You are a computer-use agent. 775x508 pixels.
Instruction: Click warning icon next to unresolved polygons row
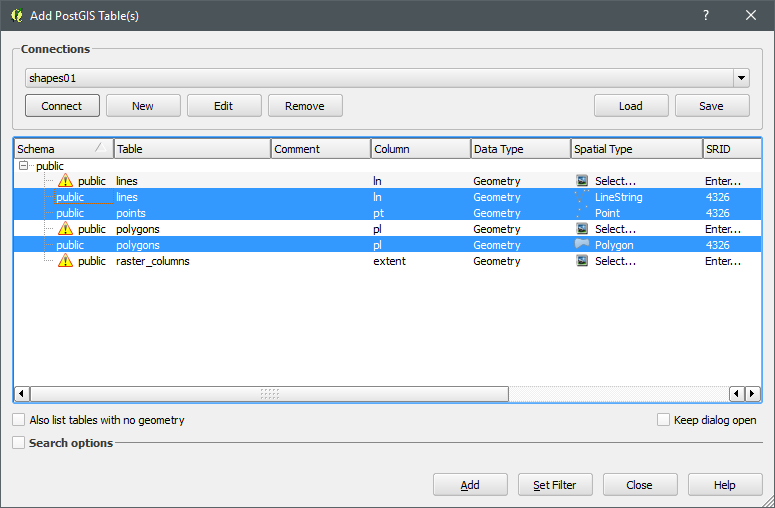pos(65,229)
